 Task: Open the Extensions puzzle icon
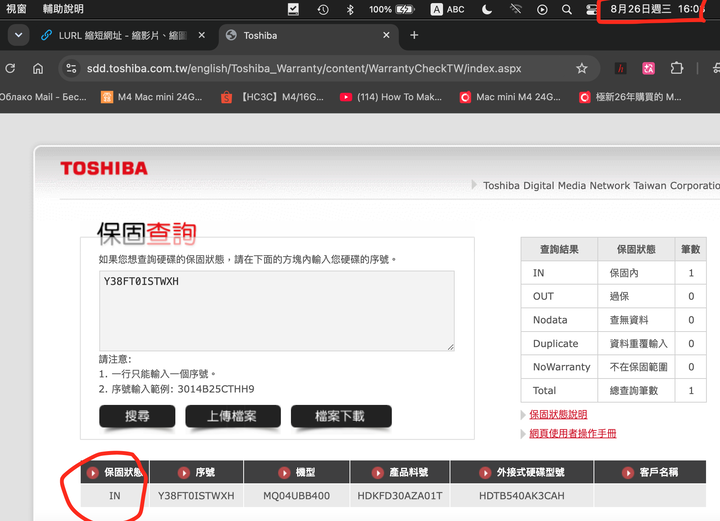tap(676, 68)
